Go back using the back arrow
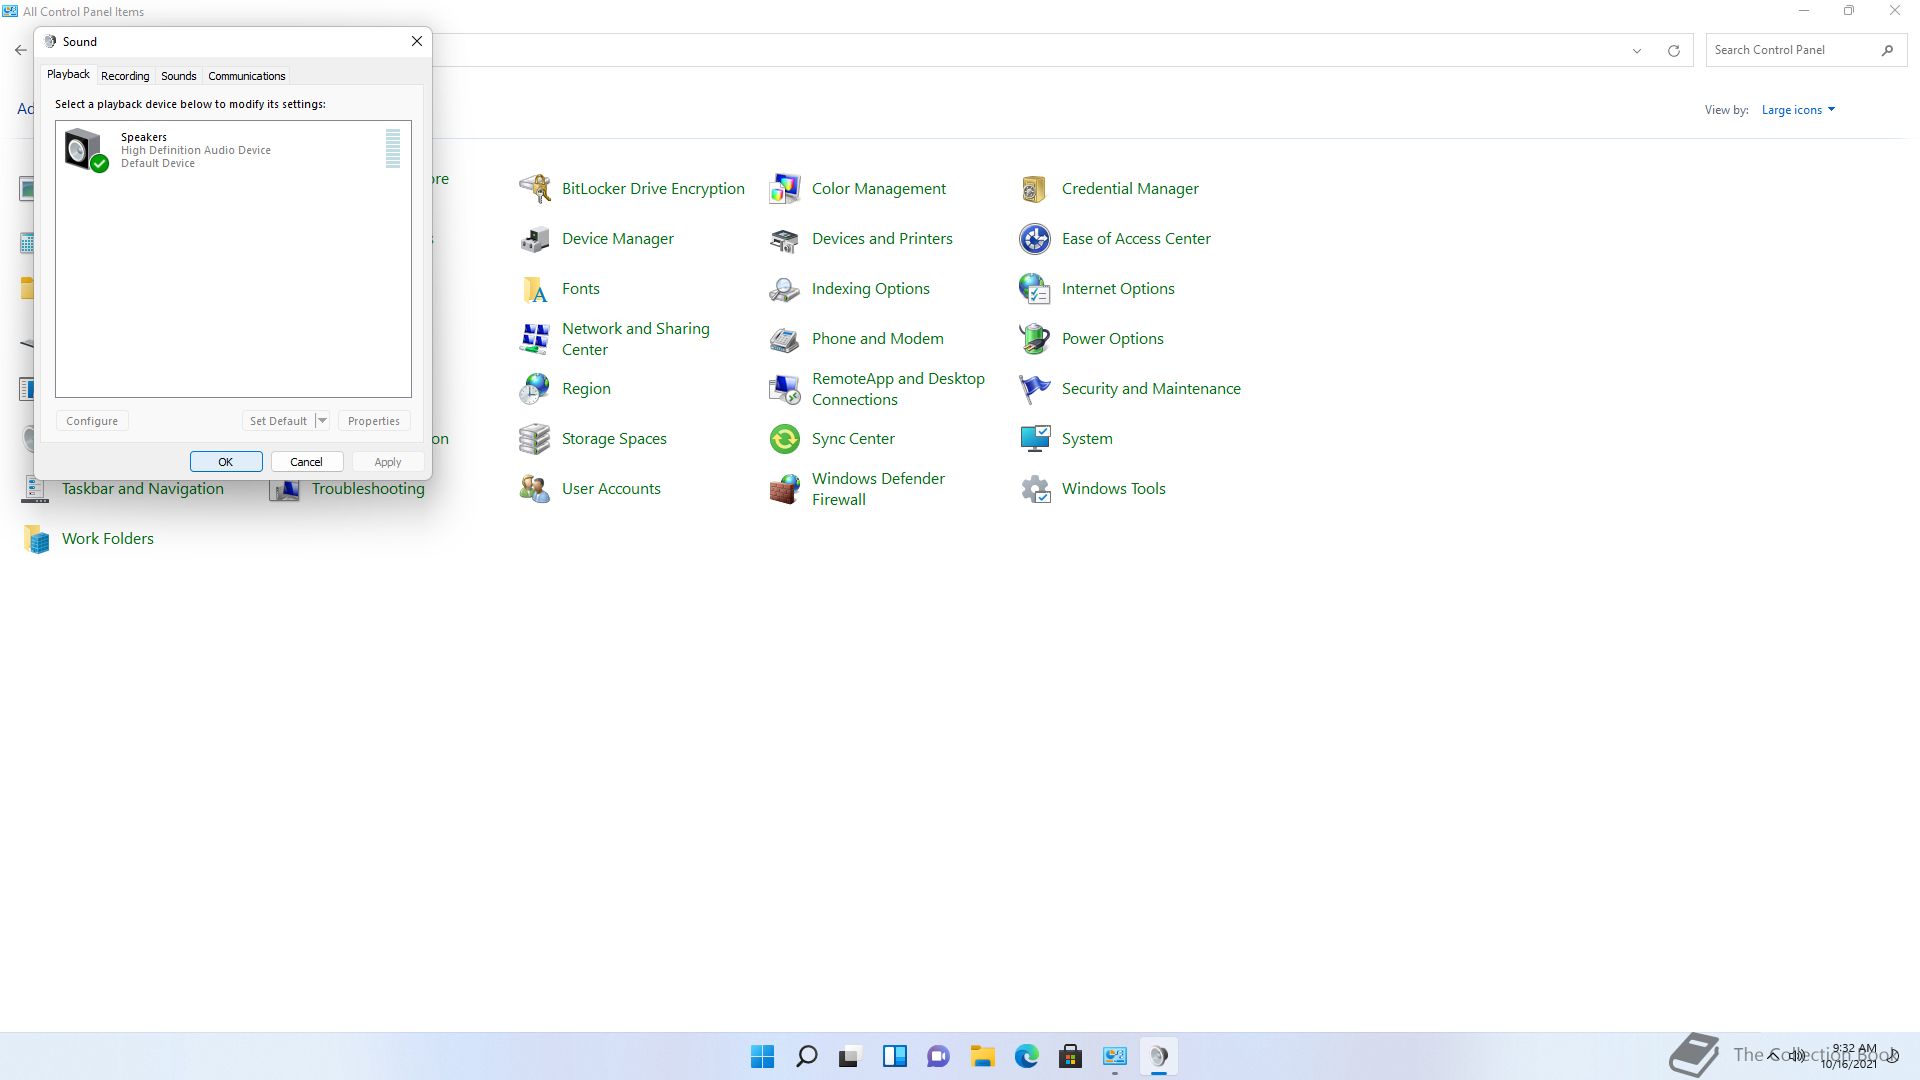Image resolution: width=1920 pixels, height=1080 pixels. pyautogui.click(x=21, y=50)
